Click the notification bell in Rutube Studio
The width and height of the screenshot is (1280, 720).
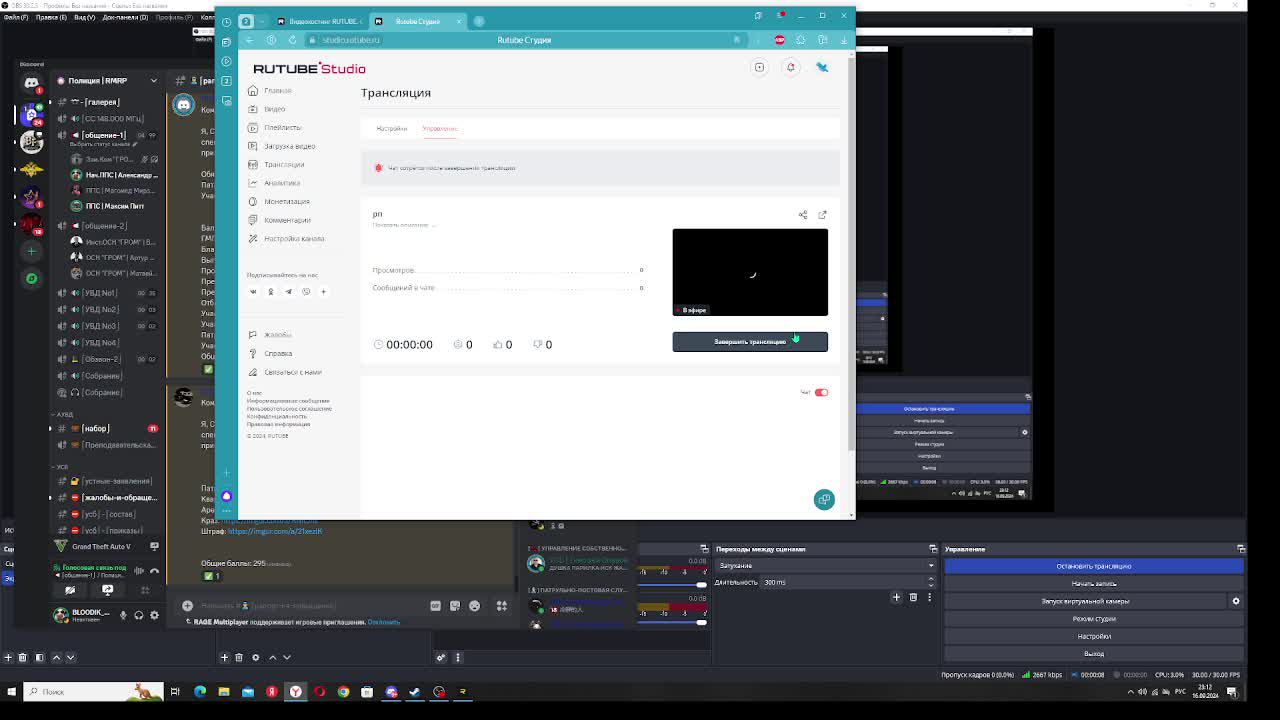click(790, 67)
